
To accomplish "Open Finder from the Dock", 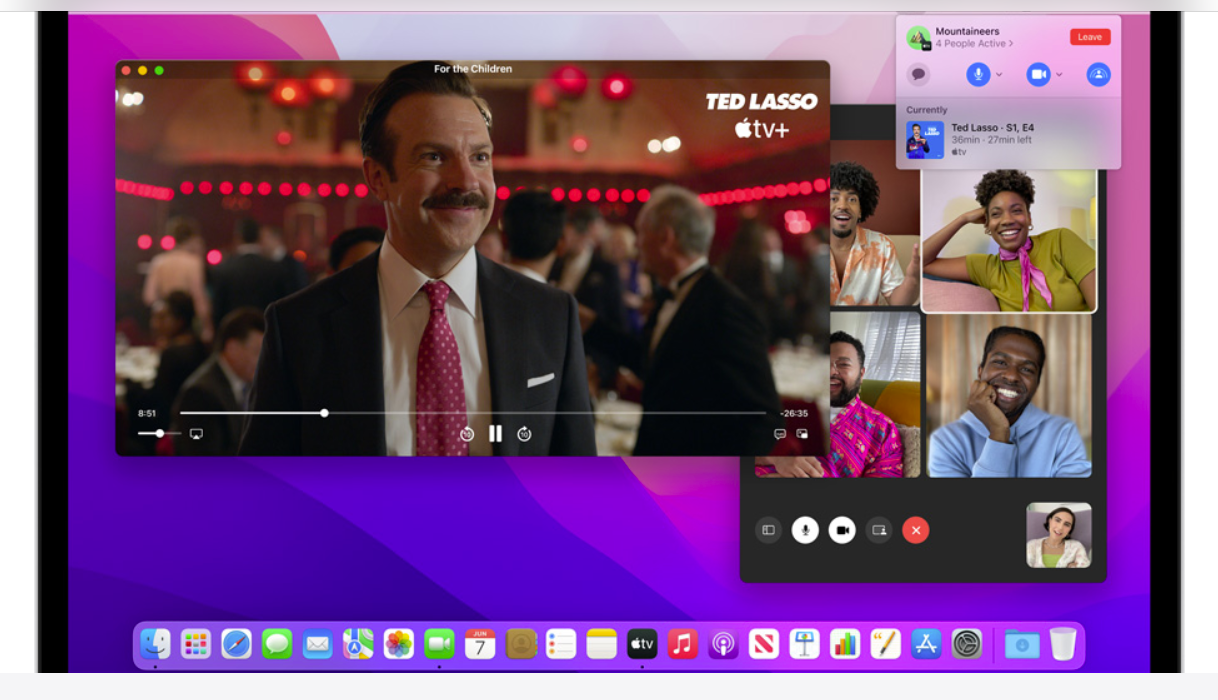I will pos(155,644).
